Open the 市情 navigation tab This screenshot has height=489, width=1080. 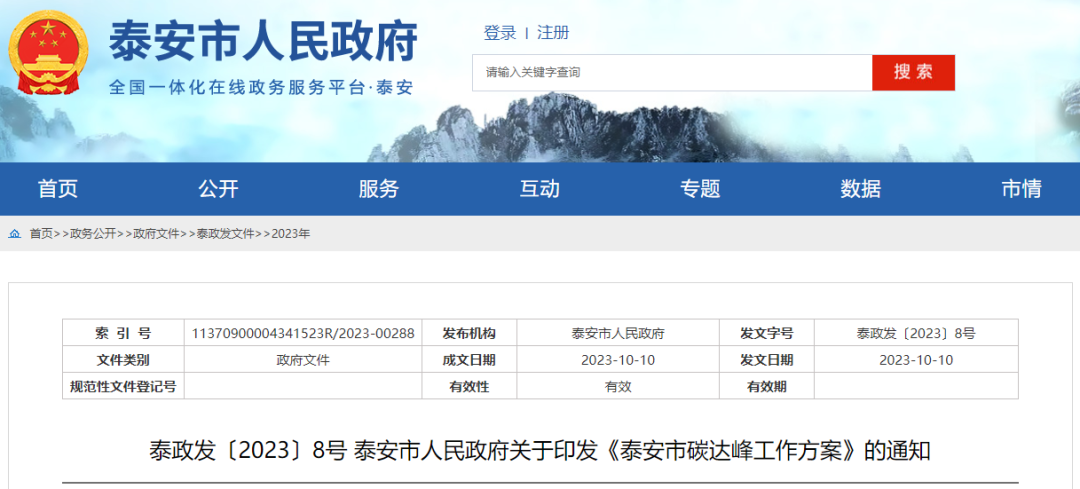[1021, 189]
